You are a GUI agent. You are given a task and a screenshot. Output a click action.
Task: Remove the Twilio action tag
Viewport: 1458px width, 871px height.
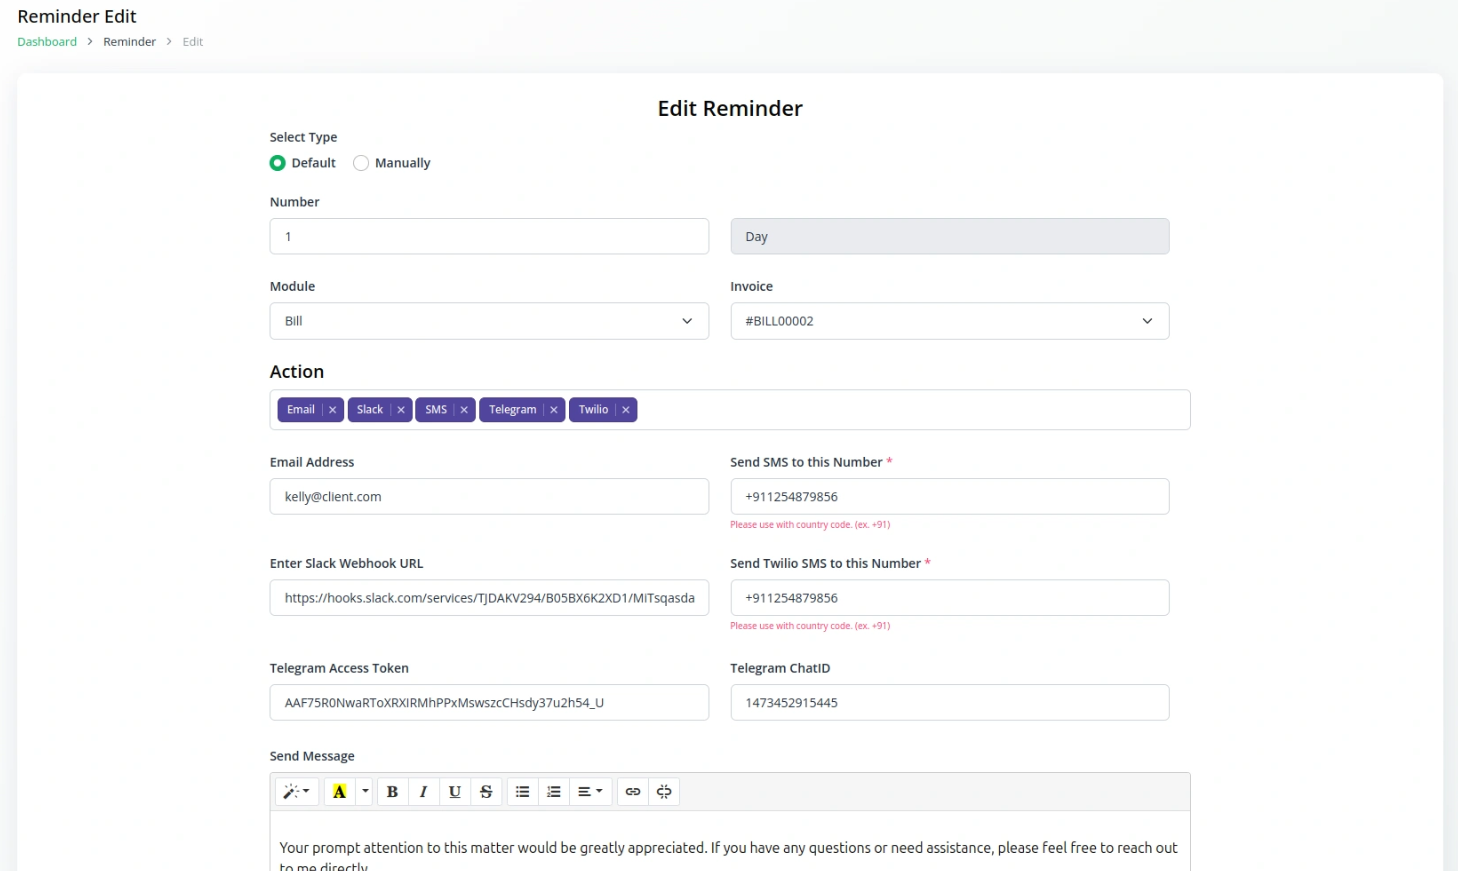click(626, 410)
